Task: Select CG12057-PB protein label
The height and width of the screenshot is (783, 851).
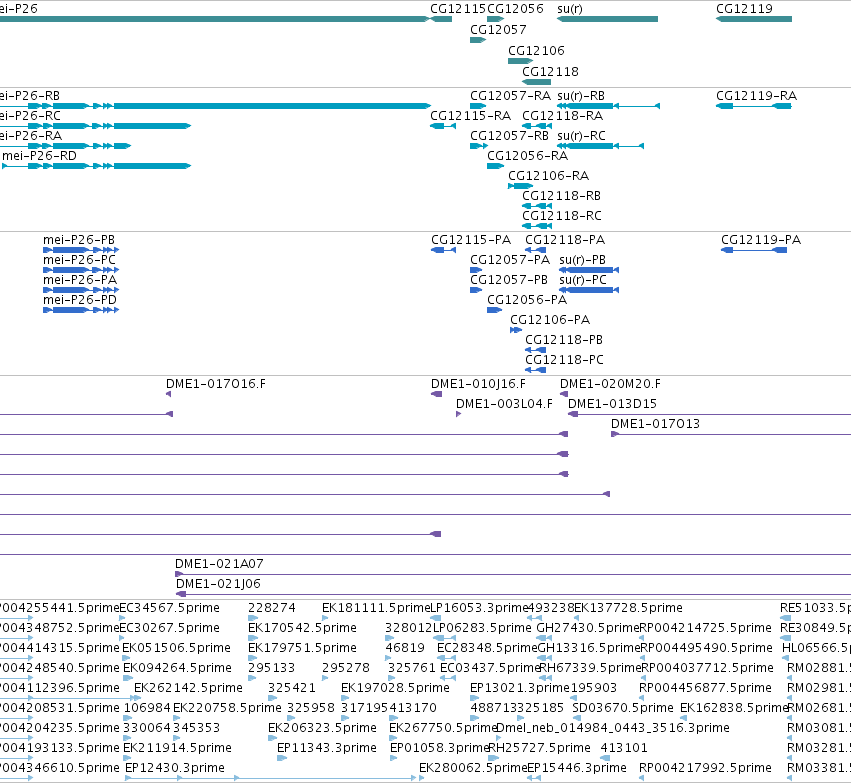Action: [509, 280]
